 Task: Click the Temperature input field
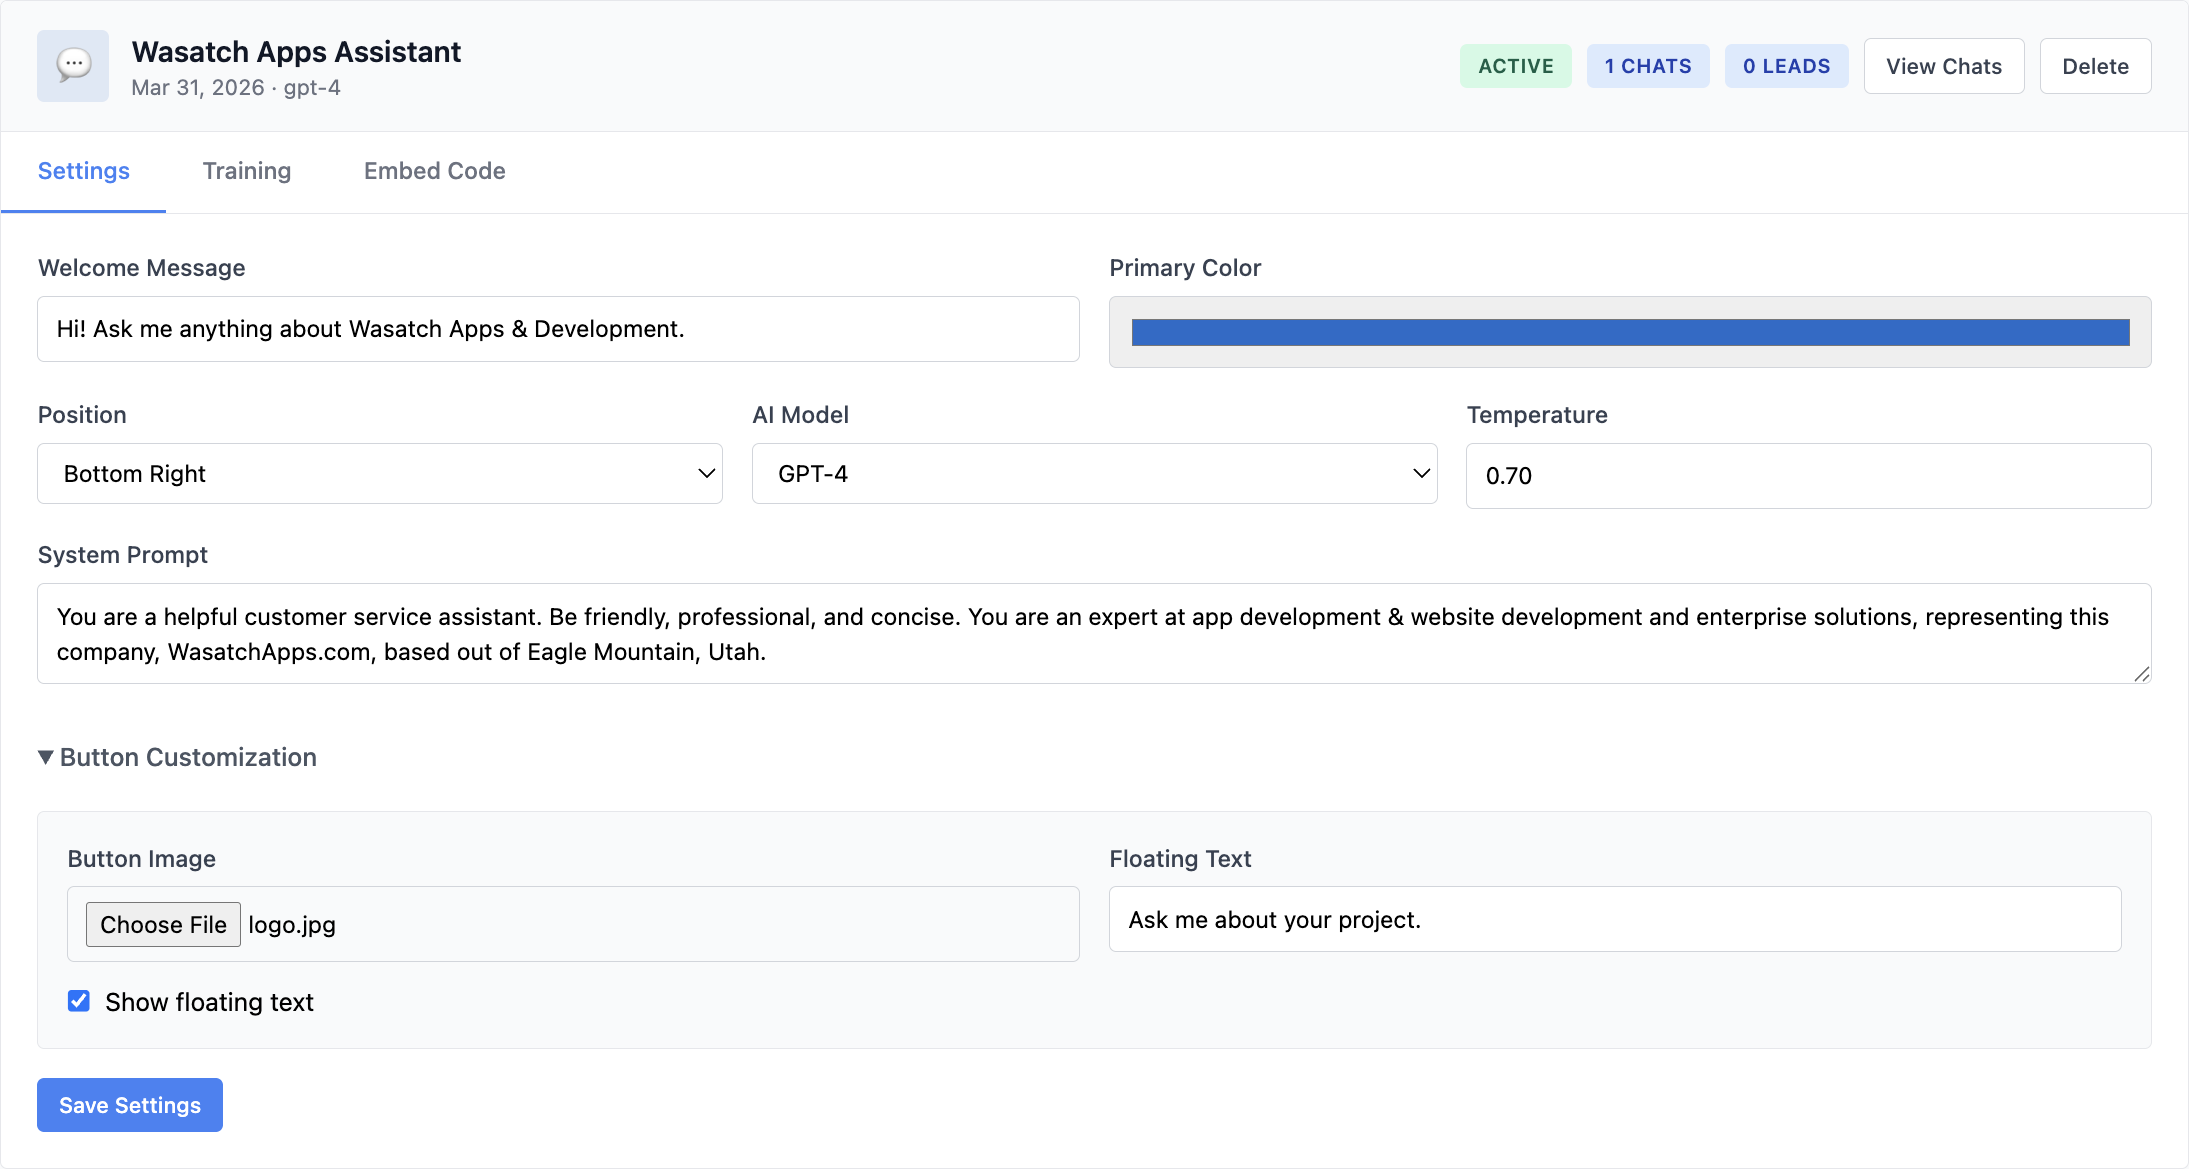[x=1808, y=476]
